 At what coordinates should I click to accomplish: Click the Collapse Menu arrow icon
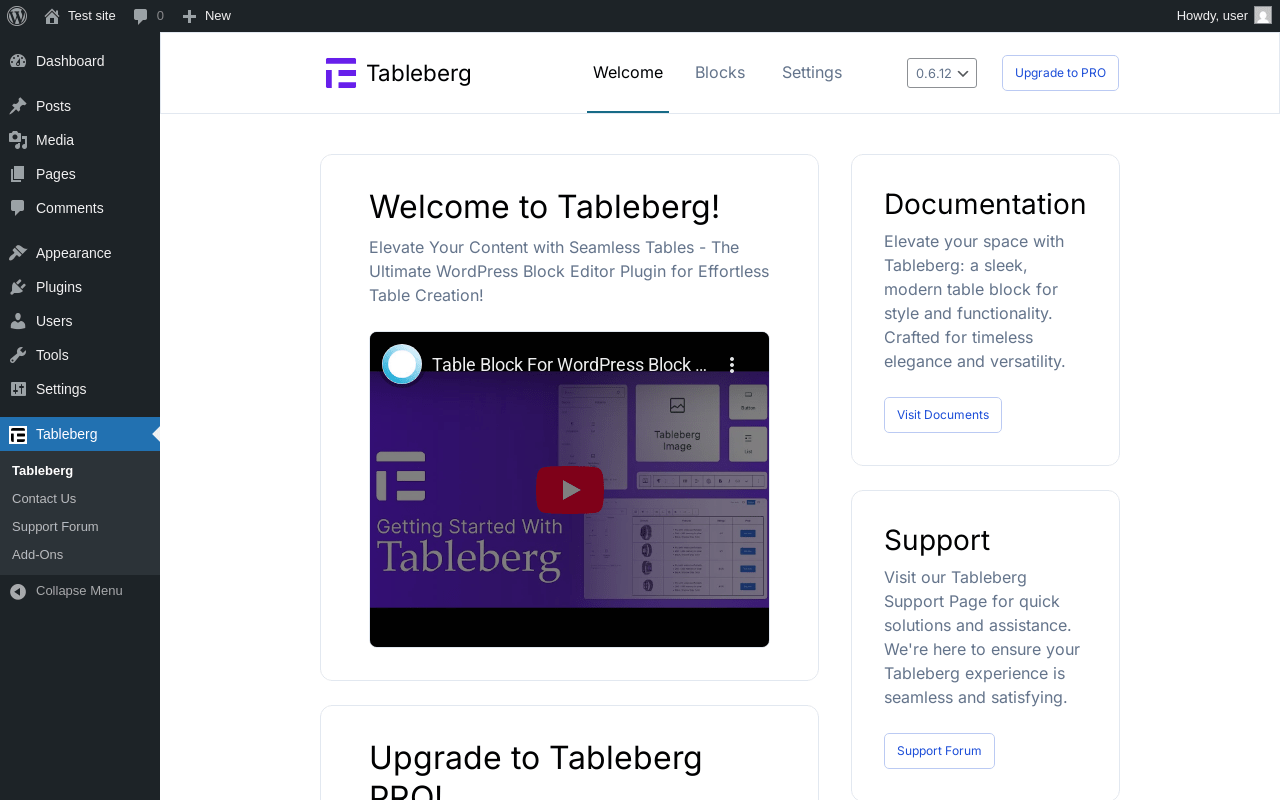pos(18,591)
